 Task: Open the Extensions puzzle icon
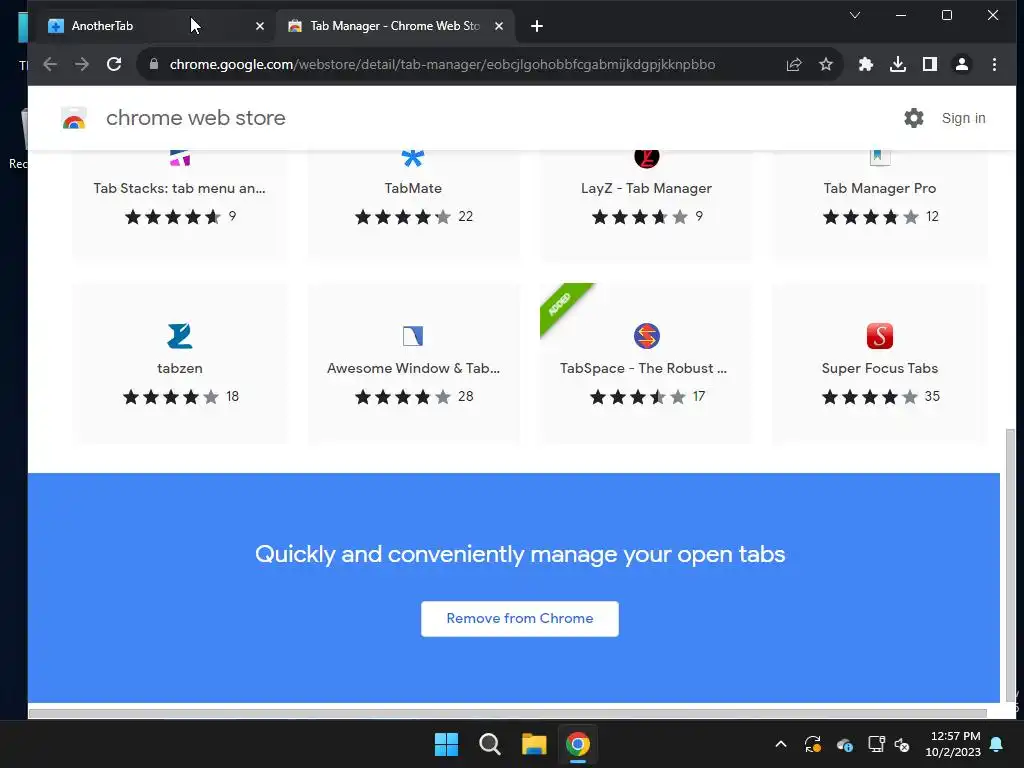coord(866,64)
